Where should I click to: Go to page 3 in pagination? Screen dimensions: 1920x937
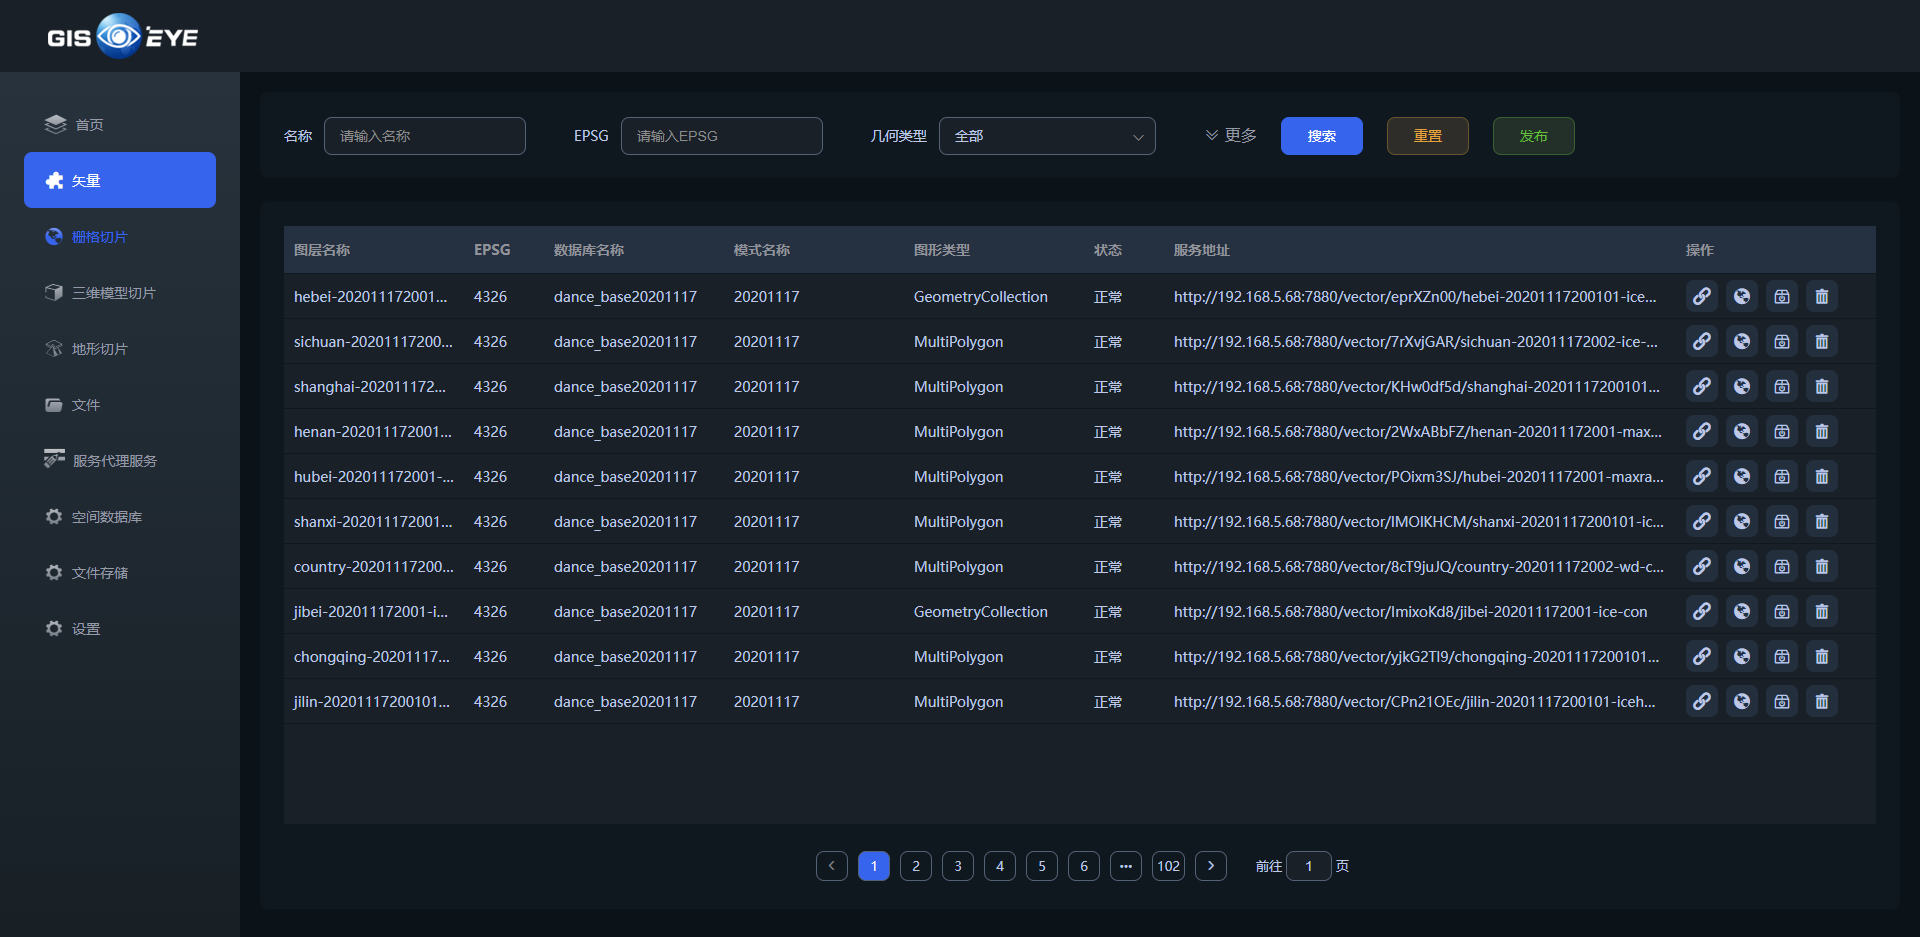(x=958, y=866)
